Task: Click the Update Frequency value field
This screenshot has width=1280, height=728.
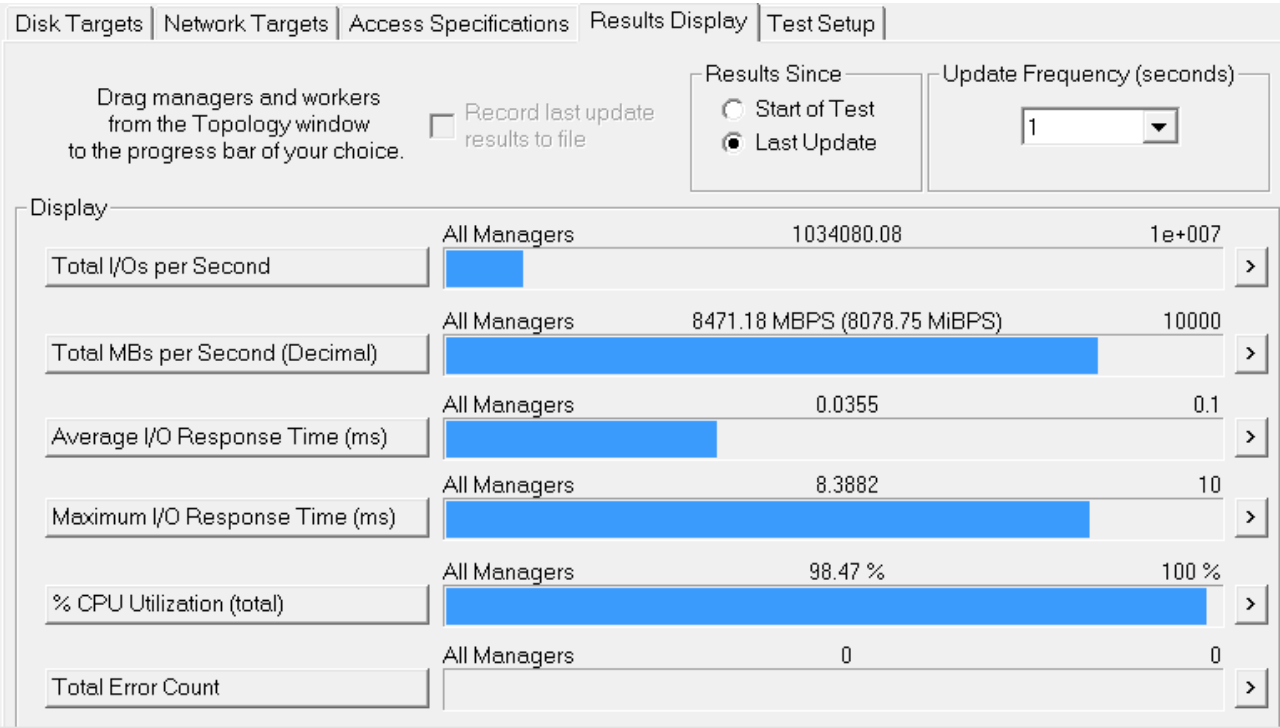Action: click(1082, 128)
